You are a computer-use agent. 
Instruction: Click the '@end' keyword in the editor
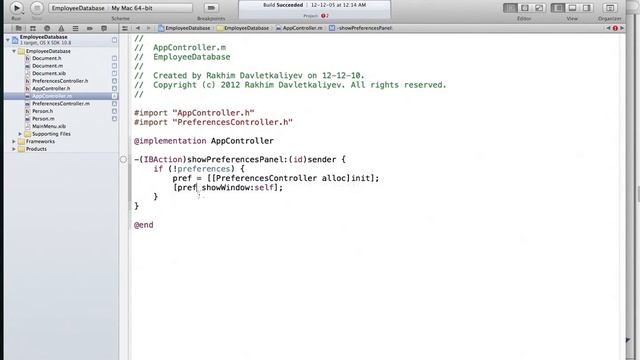click(x=144, y=225)
